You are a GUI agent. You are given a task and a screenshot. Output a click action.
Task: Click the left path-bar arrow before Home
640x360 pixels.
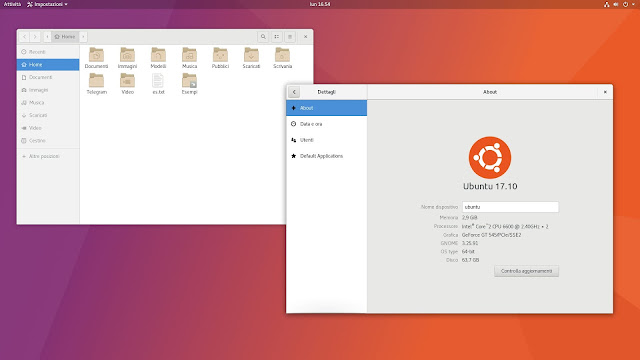tap(47, 37)
